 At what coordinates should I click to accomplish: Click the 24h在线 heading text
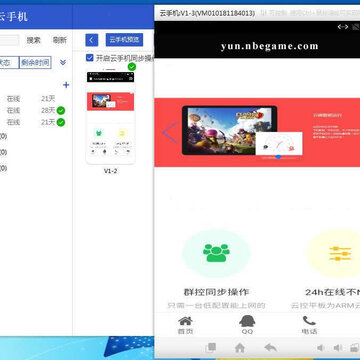[x=332, y=292]
